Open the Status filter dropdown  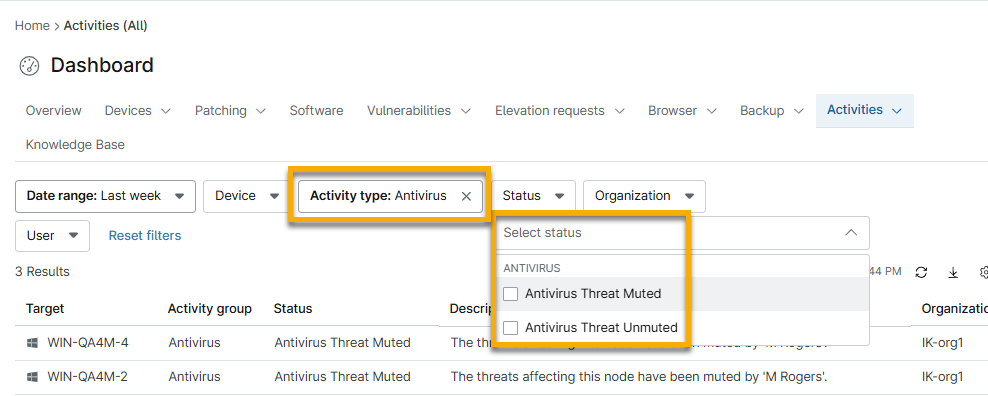pos(533,196)
